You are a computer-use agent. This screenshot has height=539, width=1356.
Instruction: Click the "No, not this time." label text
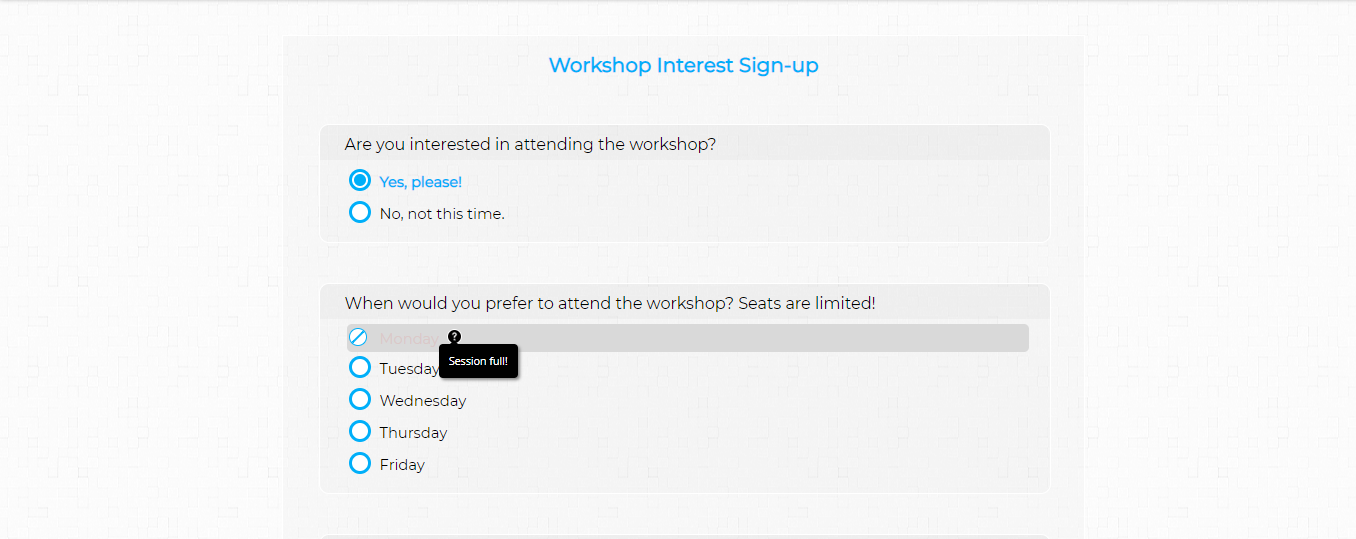tap(442, 214)
